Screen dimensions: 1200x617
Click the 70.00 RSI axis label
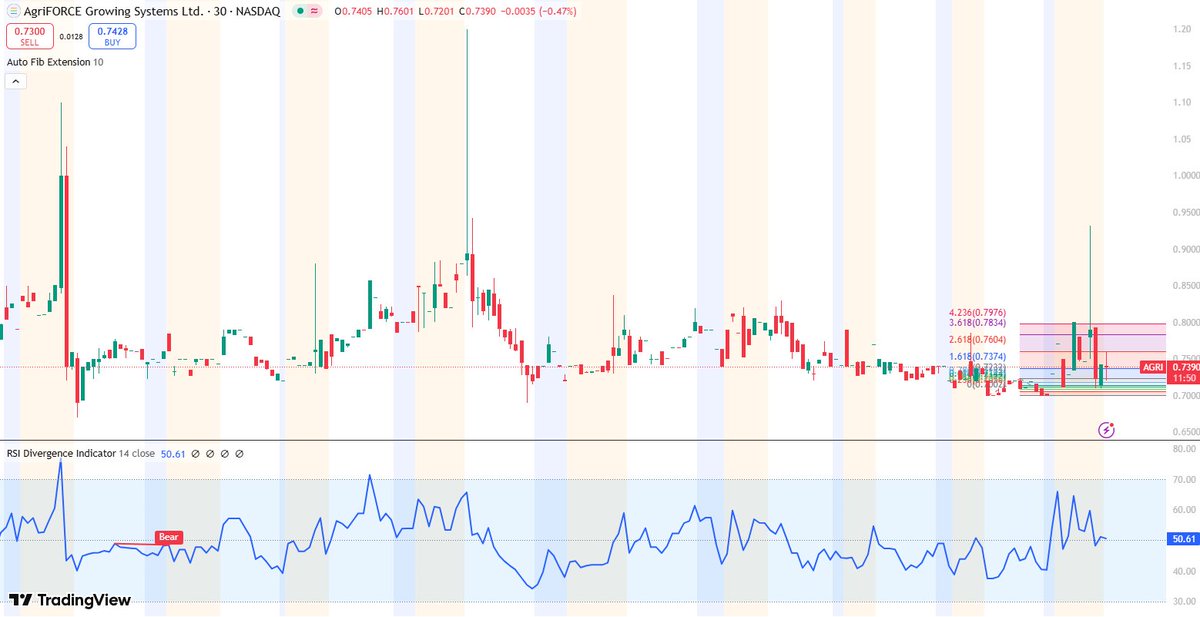[x=1184, y=479]
